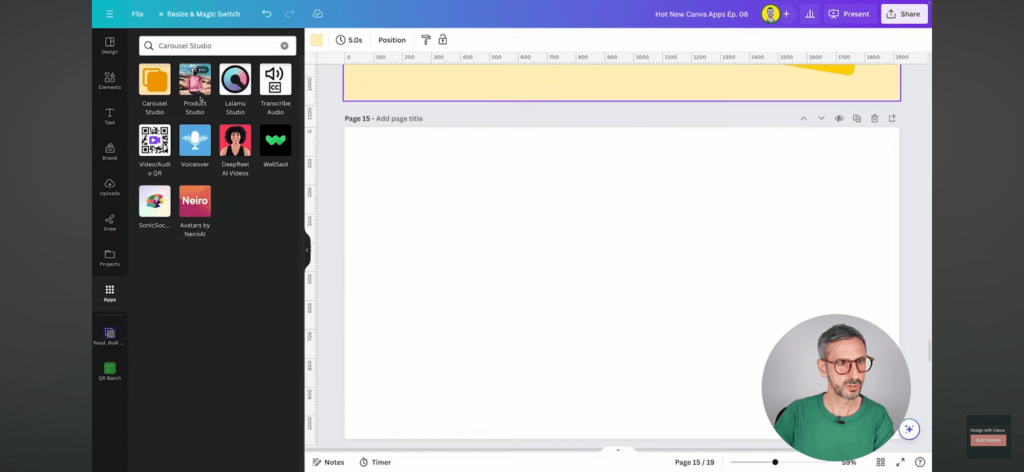1024x472 pixels.
Task: Open the help question mark
Action: click(920, 462)
